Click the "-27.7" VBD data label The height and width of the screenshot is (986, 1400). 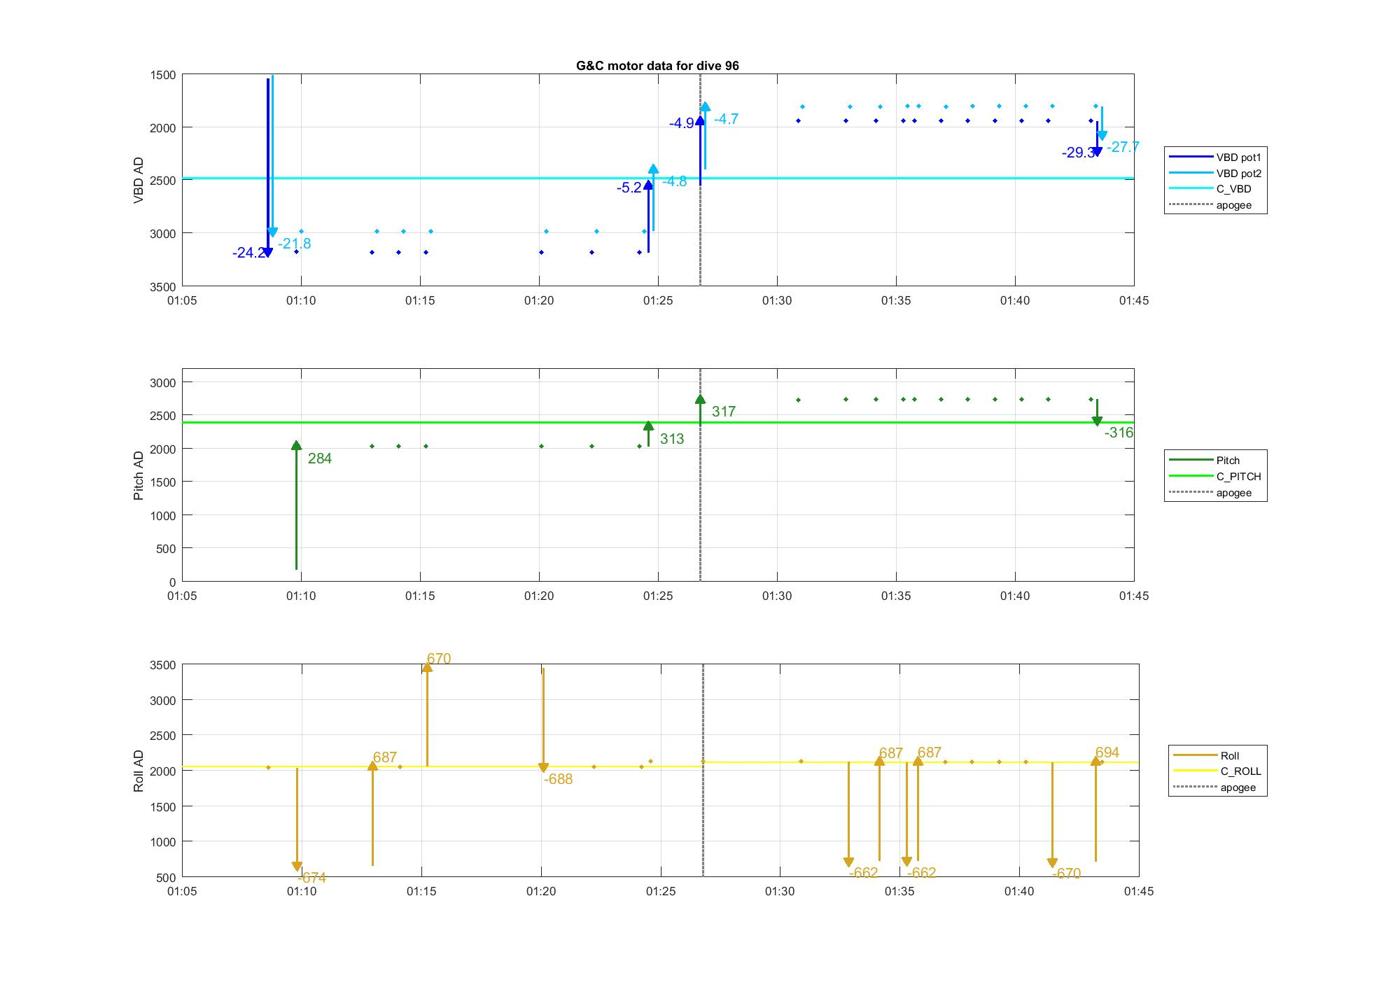[1123, 146]
